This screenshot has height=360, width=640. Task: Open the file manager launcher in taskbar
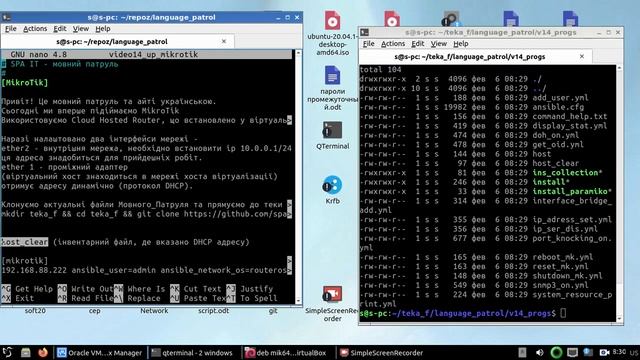(x=26, y=353)
